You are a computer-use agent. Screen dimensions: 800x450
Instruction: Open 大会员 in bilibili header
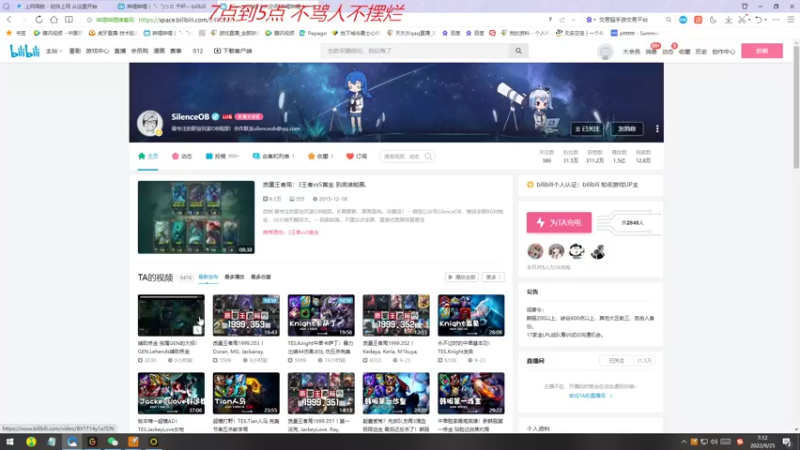coord(631,52)
